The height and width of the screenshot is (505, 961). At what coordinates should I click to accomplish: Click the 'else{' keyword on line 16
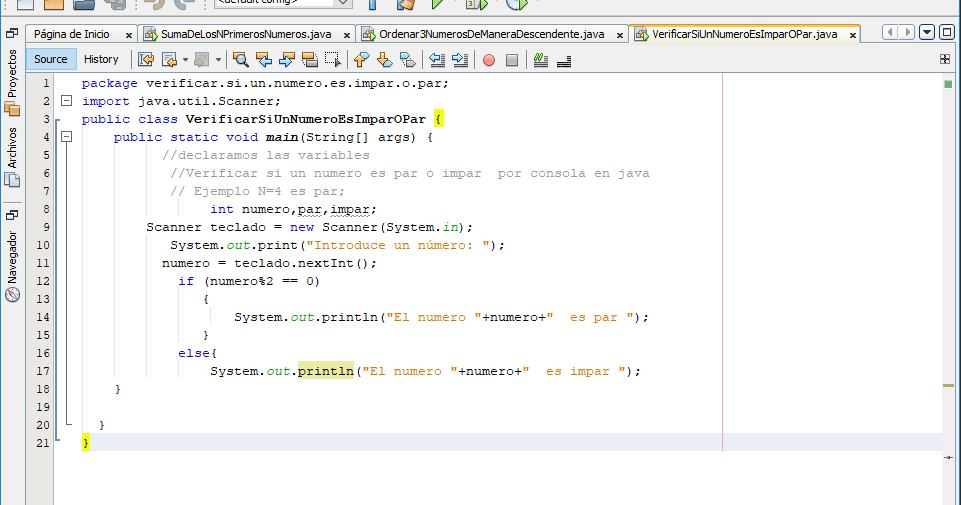point(197,353)
